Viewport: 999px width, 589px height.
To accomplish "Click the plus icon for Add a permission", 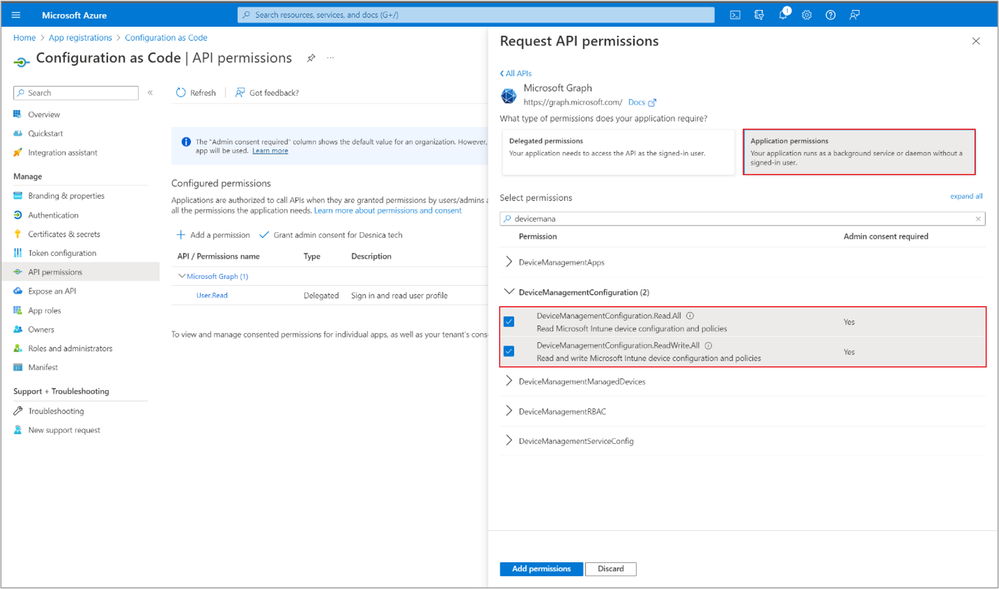I will pyautogui.click(x=181, y=235).
